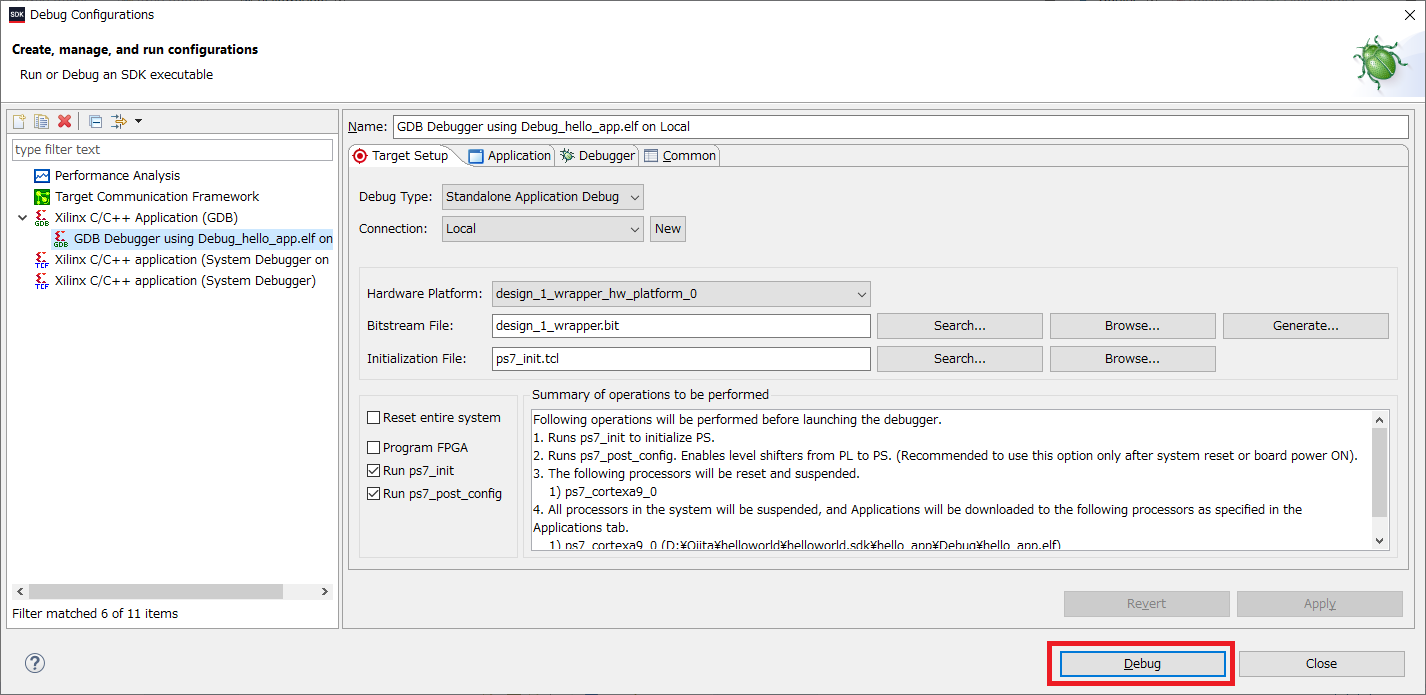Image resolution: width=1426 pixels, height=695 pixels.
Task: Click the Revert button
Action: (1147, 604)
